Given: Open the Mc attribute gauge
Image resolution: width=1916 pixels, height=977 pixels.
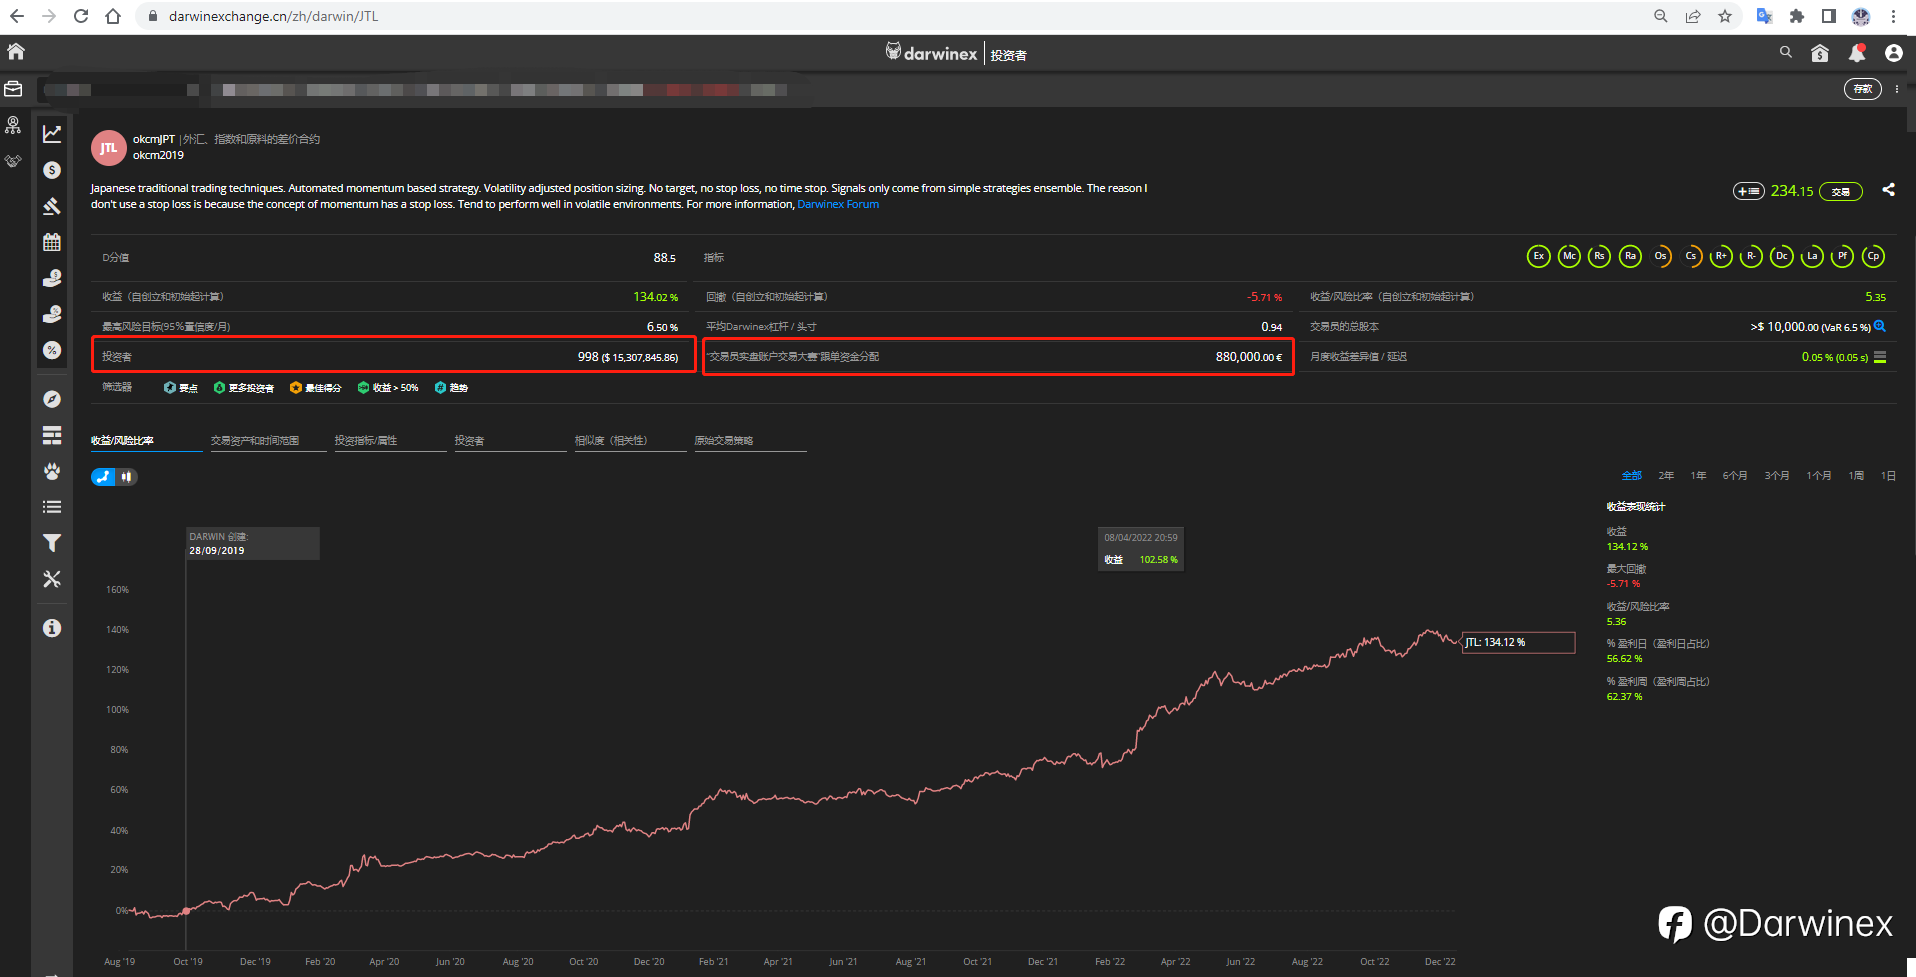Looking at the screenshot, I should click(1569, 256).
